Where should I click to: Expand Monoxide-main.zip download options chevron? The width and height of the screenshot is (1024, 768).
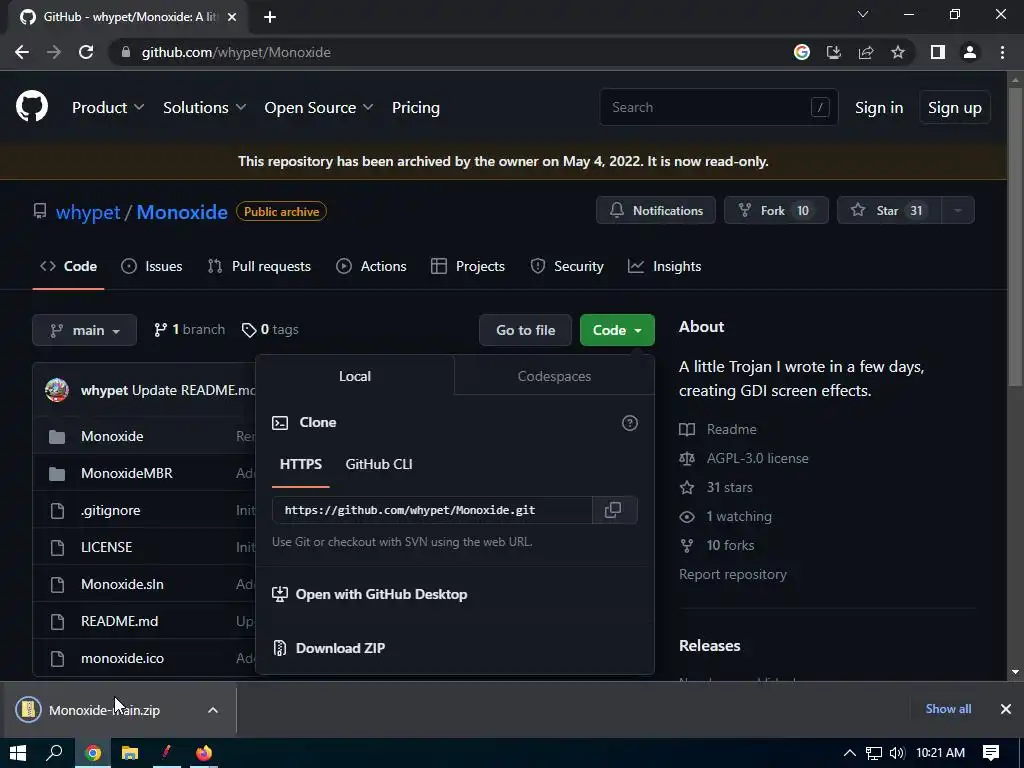213,710
